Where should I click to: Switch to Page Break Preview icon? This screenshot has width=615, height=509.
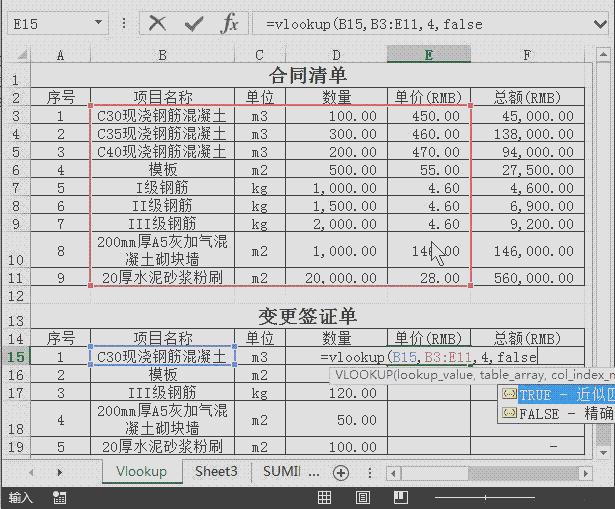[x=401, y=497]
